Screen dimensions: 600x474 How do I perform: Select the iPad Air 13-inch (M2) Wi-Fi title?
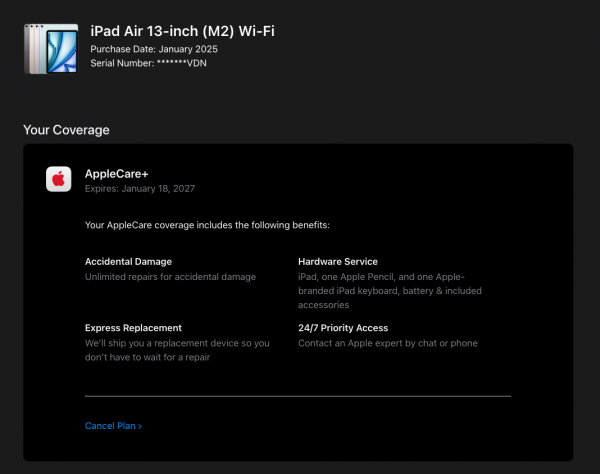pos(183,31)
